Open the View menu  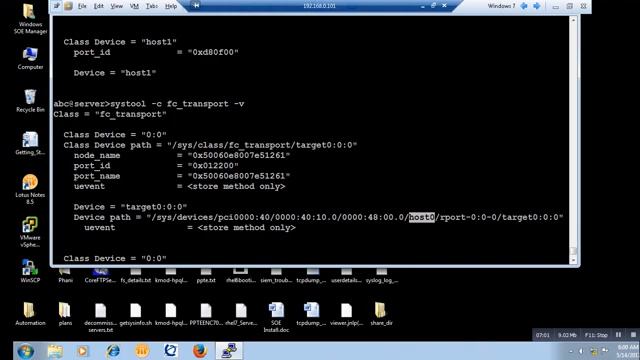coord(116,6)
